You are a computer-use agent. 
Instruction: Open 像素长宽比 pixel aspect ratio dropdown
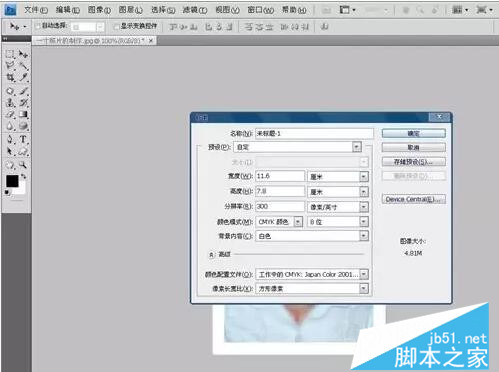pos(364,289)
